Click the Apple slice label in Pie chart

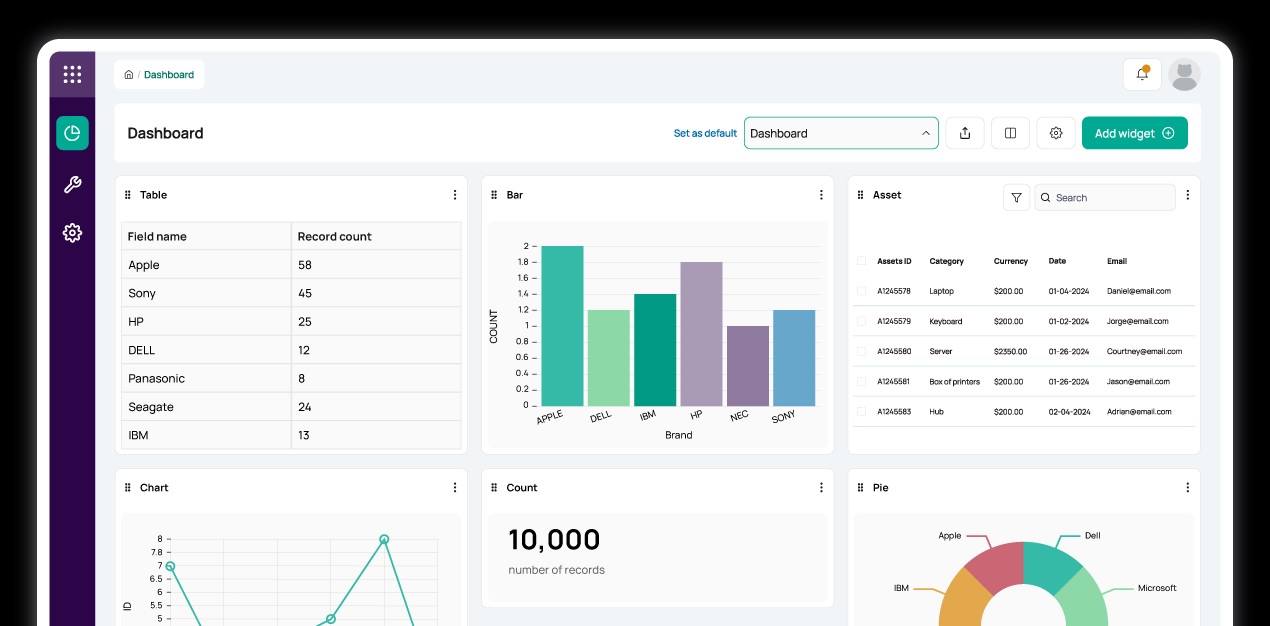(950, 536)
